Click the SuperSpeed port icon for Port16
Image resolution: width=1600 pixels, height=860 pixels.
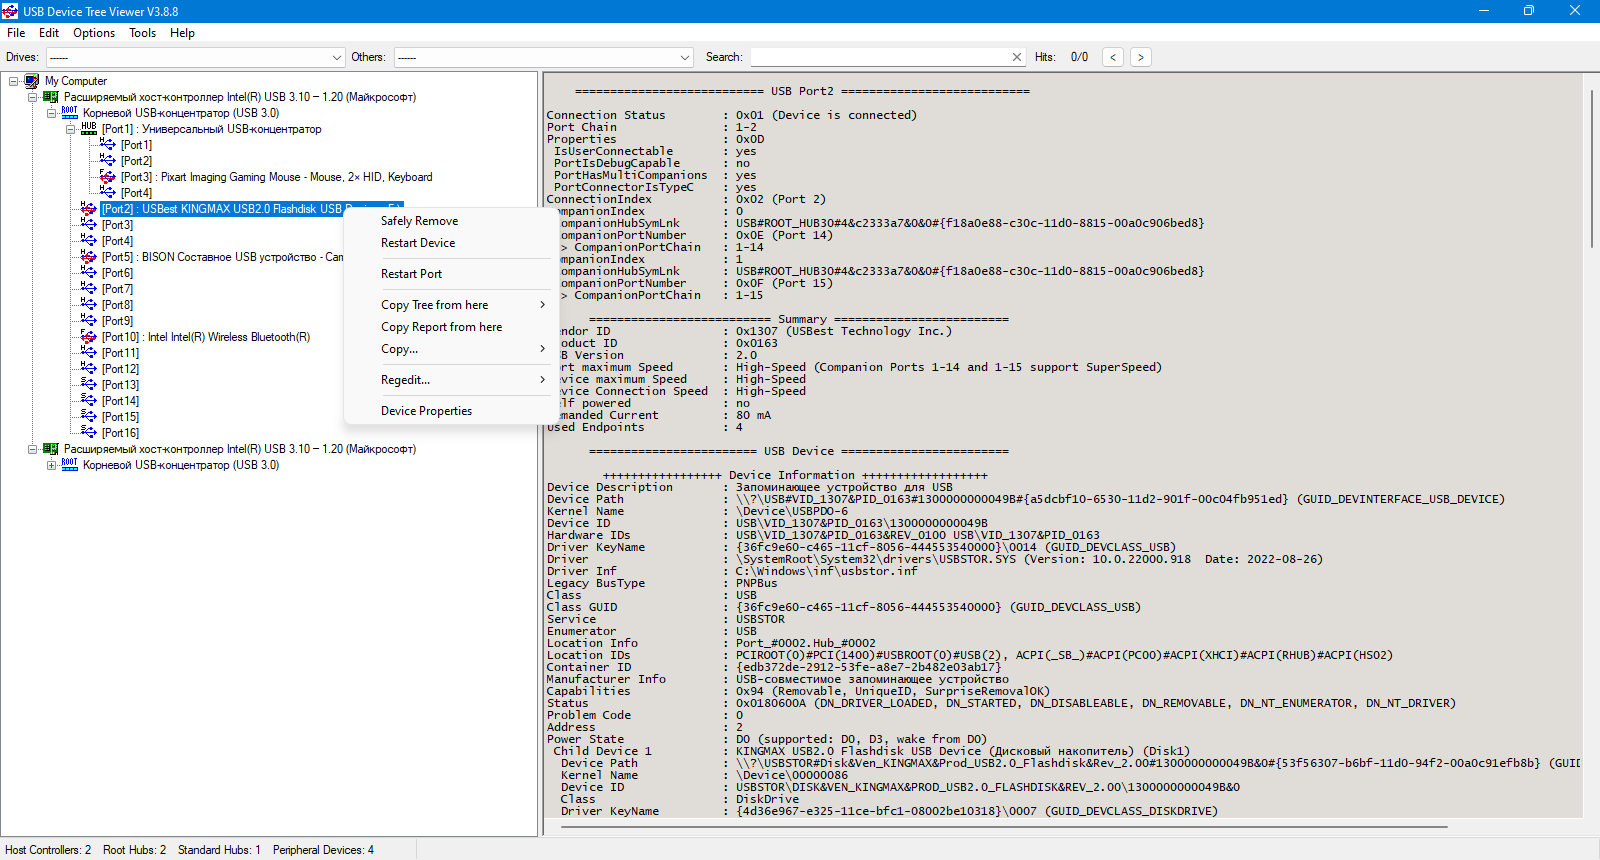pos(89,433)
